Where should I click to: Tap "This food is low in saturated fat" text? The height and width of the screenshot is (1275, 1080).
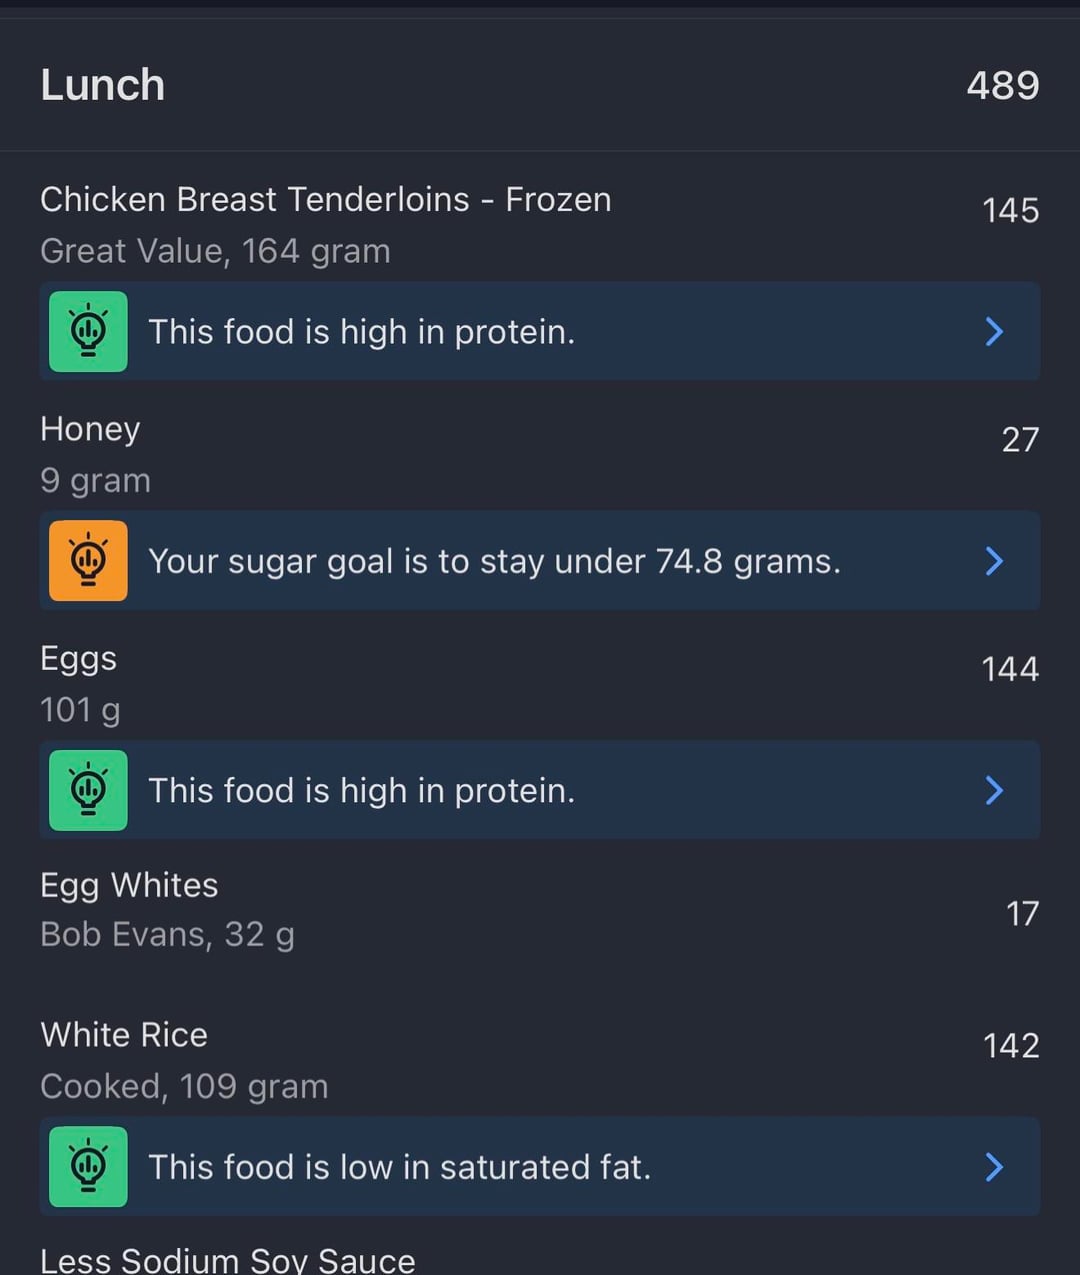coord(399,1167)
